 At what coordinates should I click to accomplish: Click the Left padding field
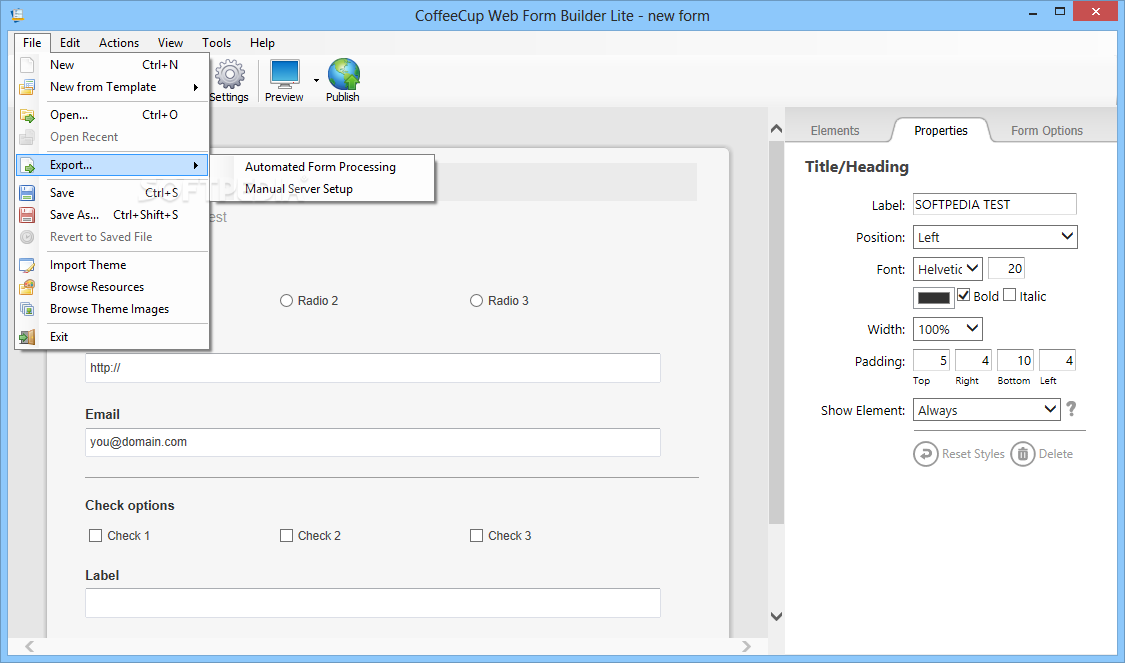(1058, 360)
